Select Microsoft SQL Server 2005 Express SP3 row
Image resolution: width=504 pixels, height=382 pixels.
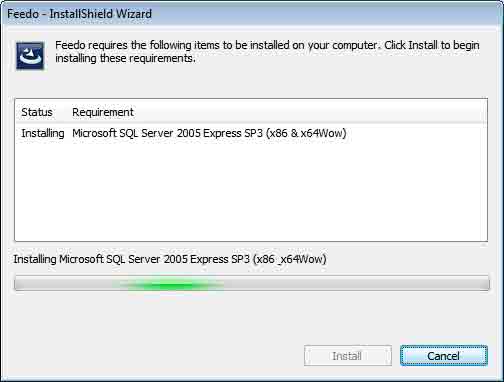click(x=251, y=133)
